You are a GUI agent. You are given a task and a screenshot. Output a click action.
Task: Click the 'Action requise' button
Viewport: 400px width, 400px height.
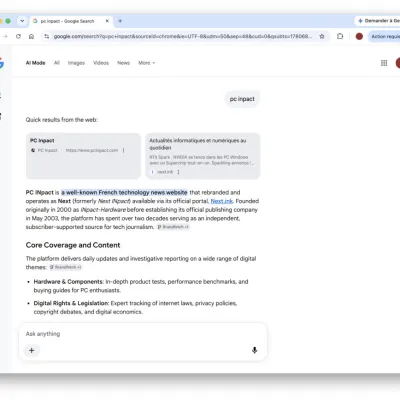point(384,36)
